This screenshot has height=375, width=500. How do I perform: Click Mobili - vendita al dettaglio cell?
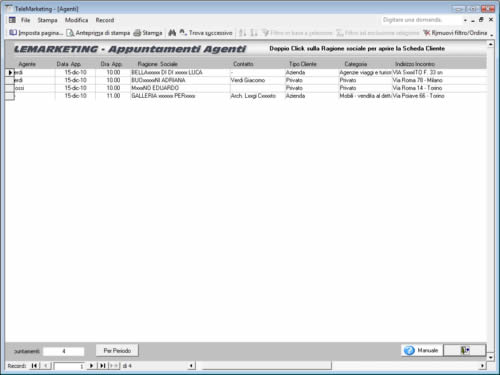pyautogui.click(x=365, y=96)
